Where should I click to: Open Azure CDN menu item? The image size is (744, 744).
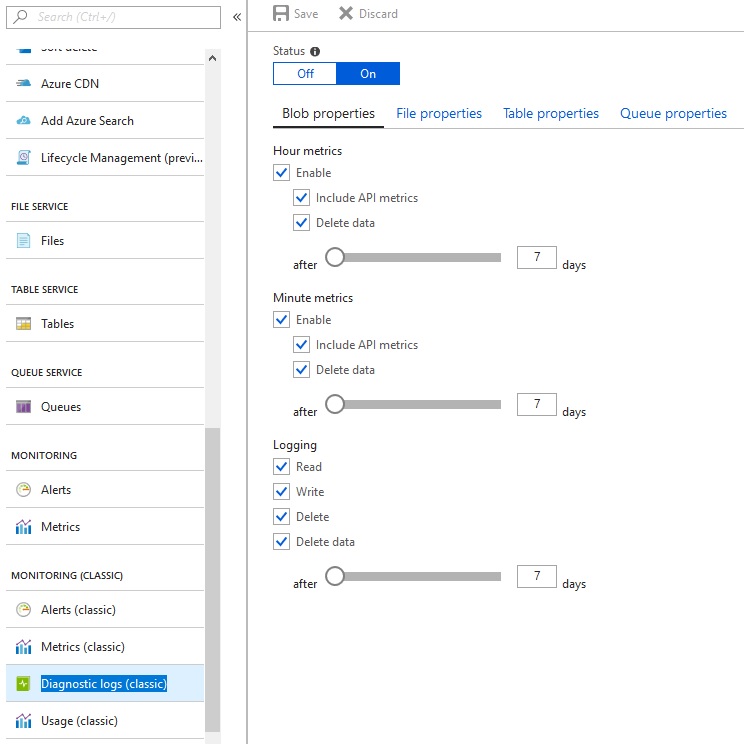[105, 84]
